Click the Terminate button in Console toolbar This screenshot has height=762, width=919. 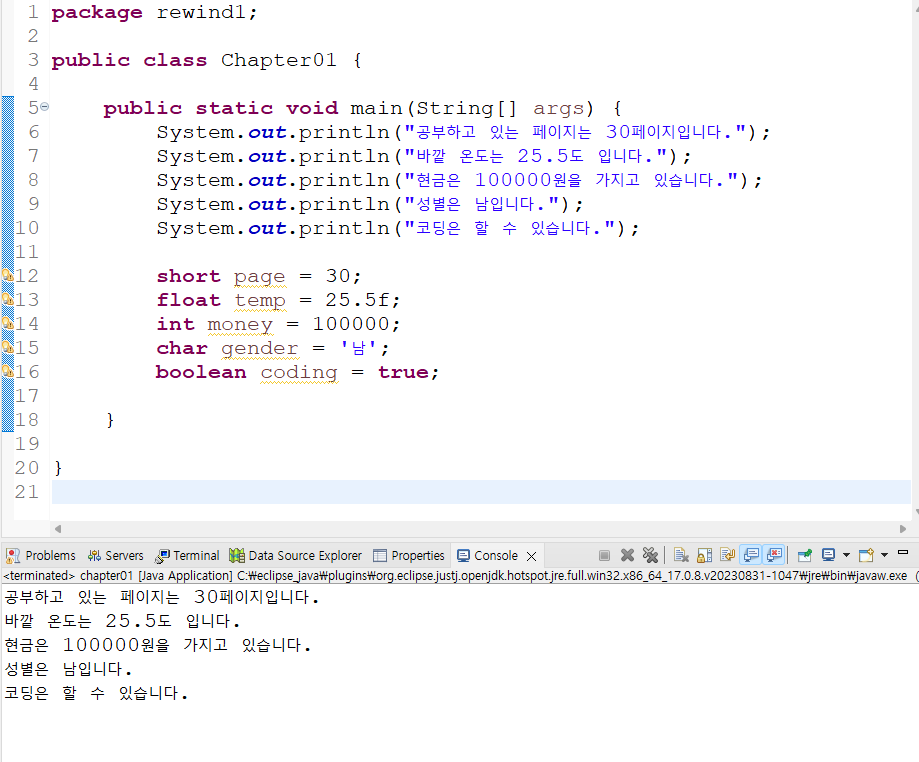pos(604,555)
